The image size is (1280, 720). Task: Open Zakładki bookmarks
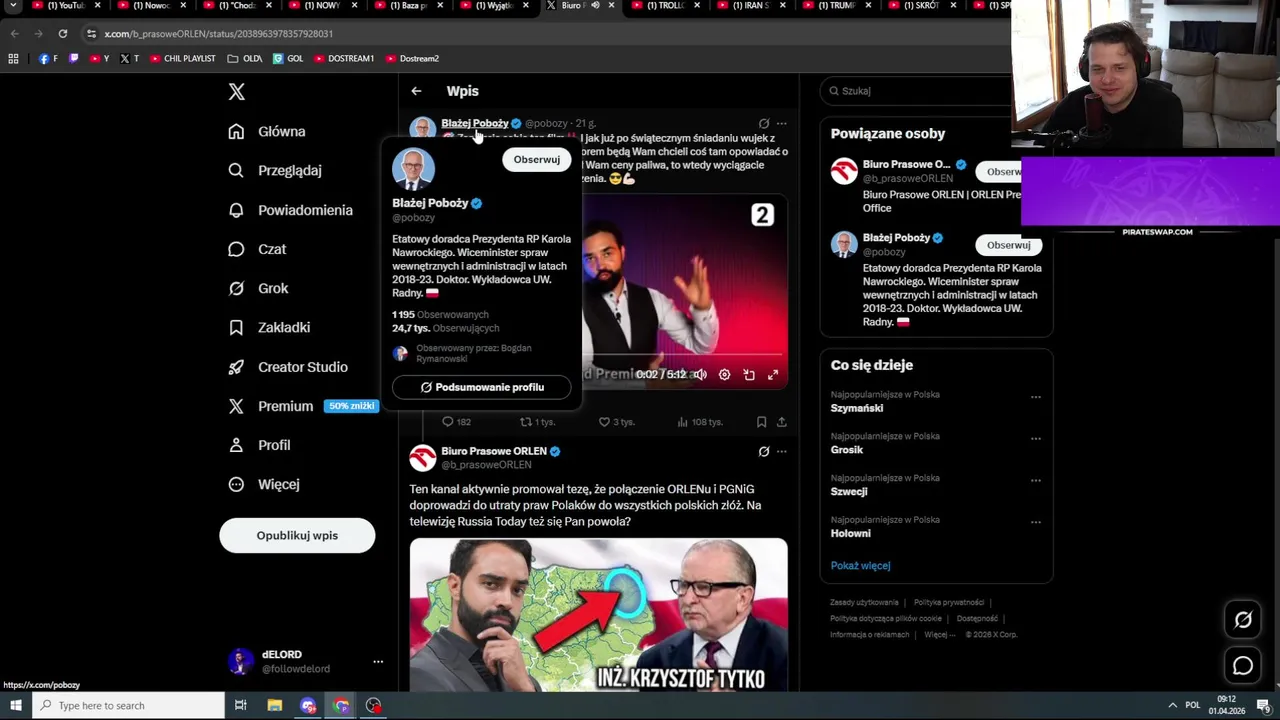click(269, 327)
